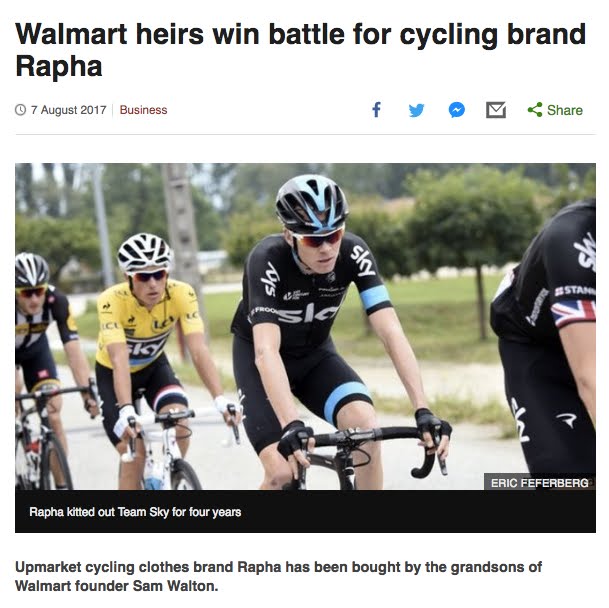Screen dimensions: 609x608
Task: Click the caption about Rapha and Team Sky
Action: 135,512
